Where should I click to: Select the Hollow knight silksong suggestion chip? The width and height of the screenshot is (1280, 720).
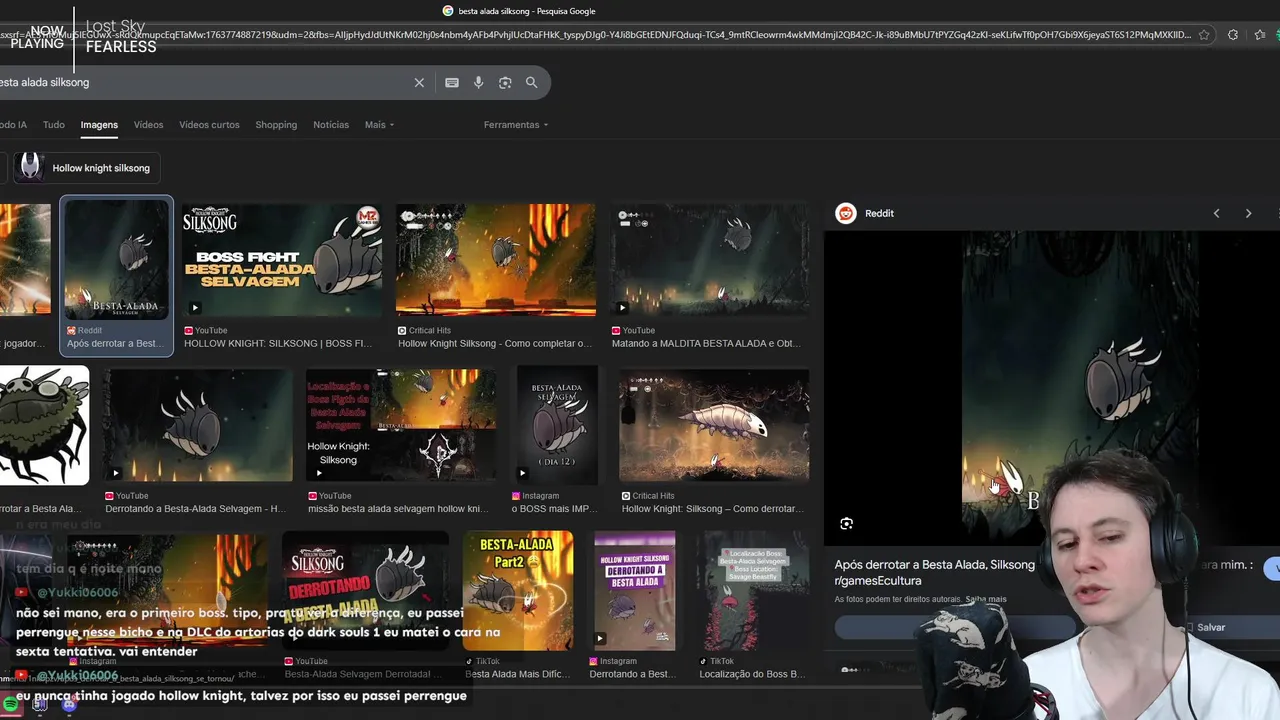pos(88,168)
